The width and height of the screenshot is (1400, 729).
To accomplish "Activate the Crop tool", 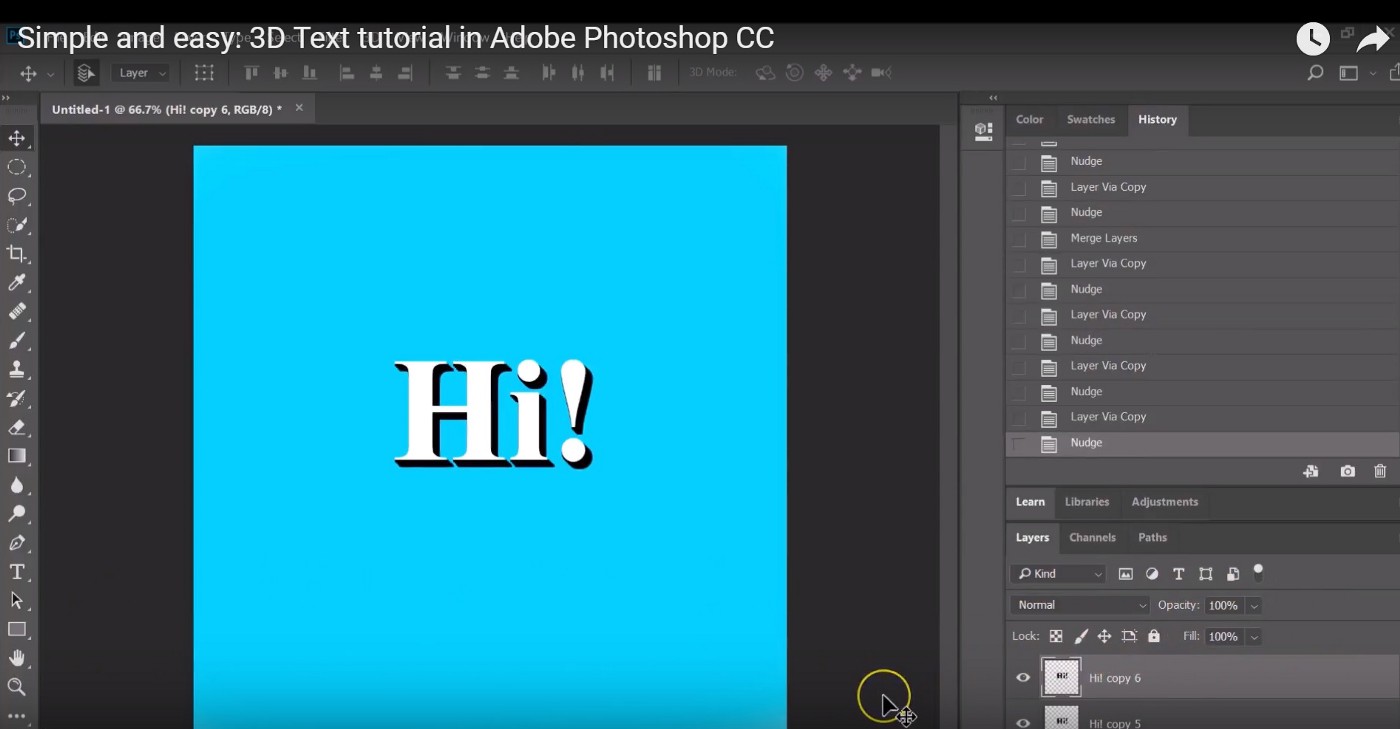I will pyautogui.click(x=18, y=254).
